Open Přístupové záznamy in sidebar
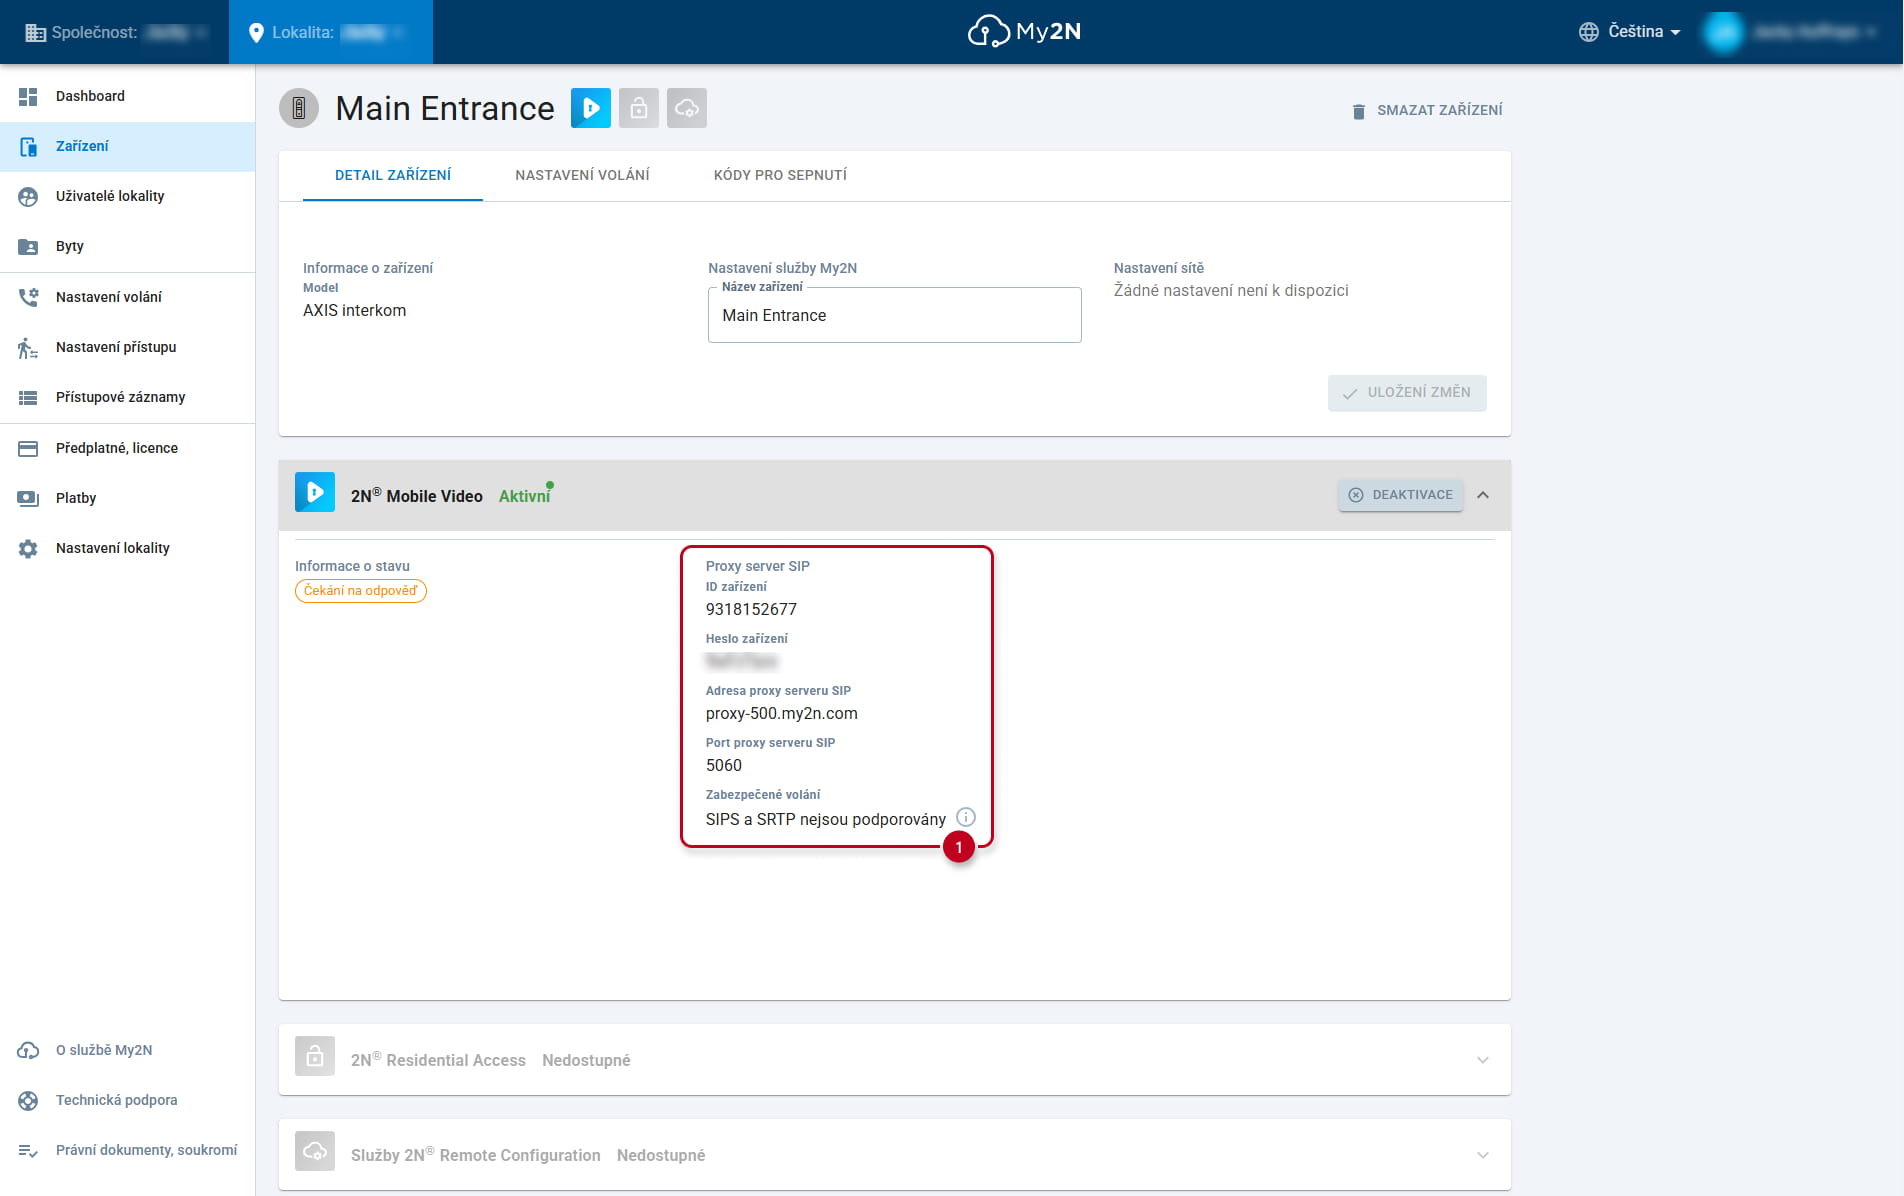The height and width of the screenshot is (1196, 1904). coord(127,397)
